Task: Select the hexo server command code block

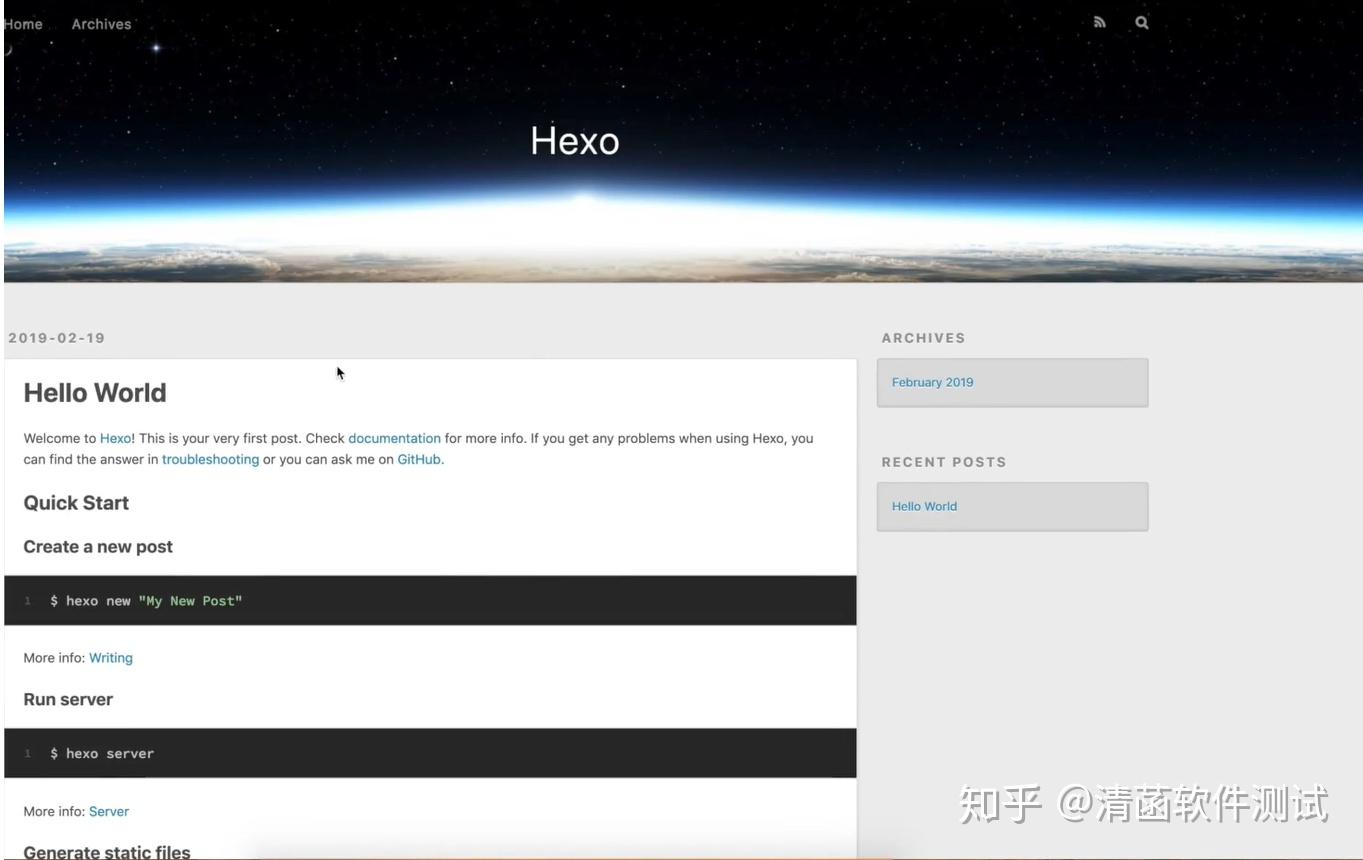Action: [x=100, y=753]
